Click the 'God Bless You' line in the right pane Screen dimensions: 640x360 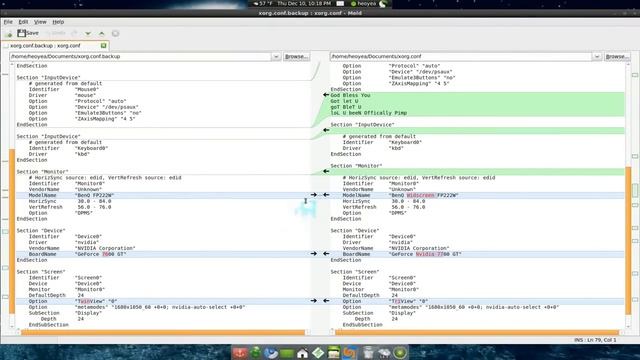(x=350, y=95)
